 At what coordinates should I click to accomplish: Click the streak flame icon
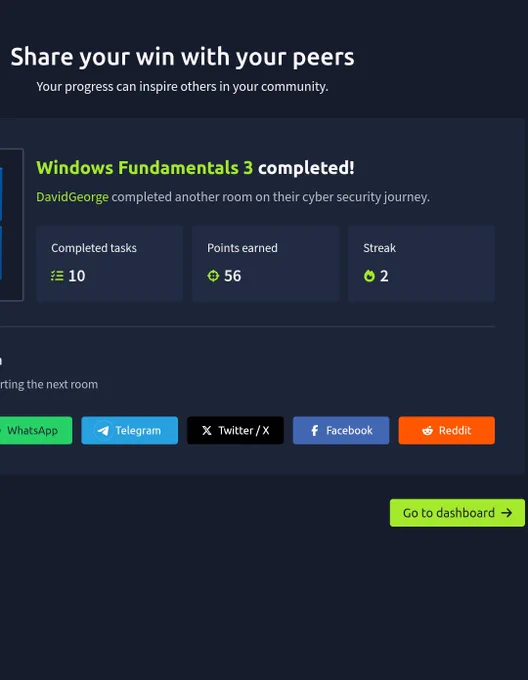(369, 276)
